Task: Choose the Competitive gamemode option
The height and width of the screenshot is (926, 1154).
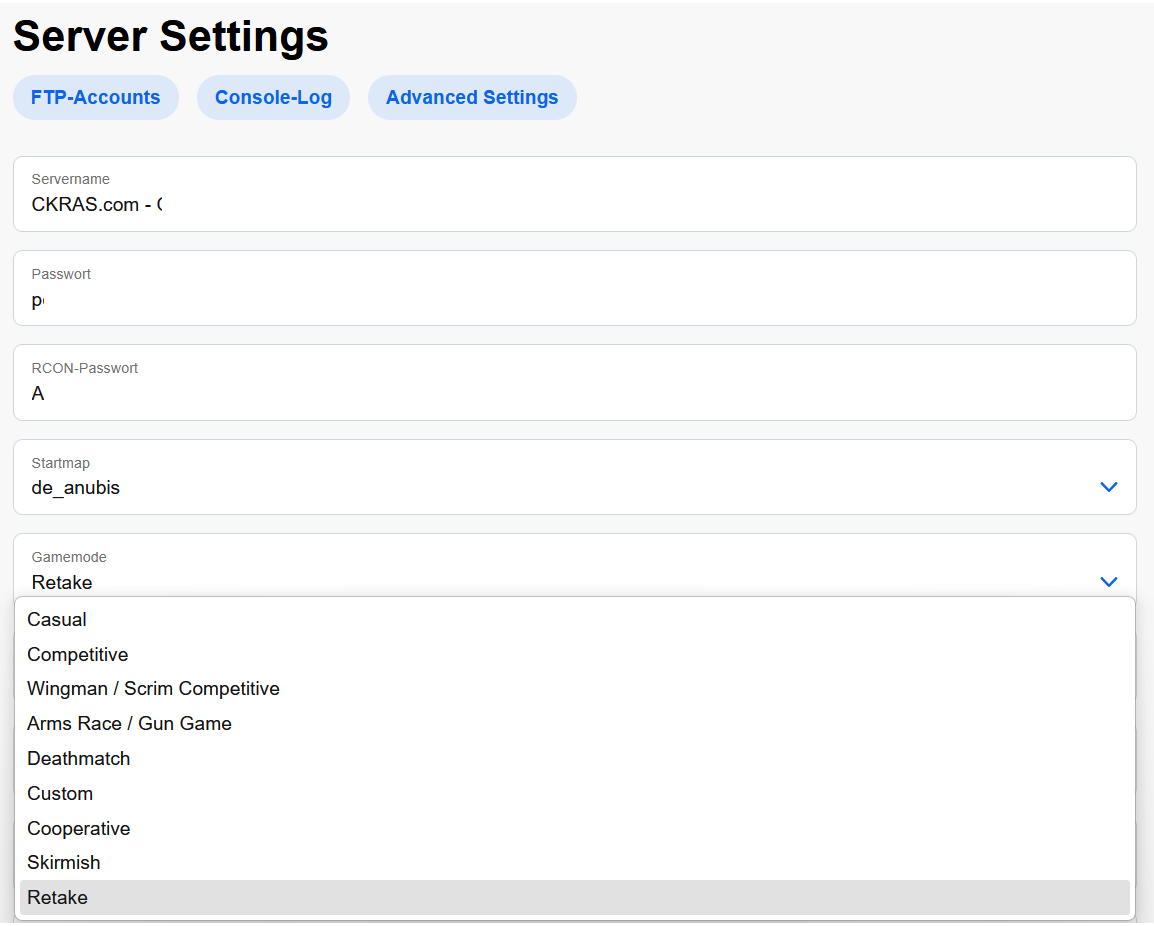Action: point(78,654)
